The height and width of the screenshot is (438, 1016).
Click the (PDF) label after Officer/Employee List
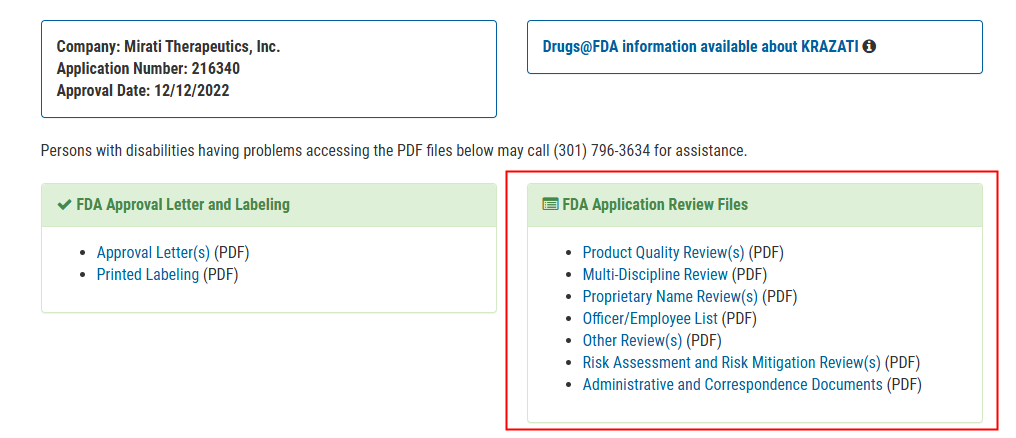[739, 319]
